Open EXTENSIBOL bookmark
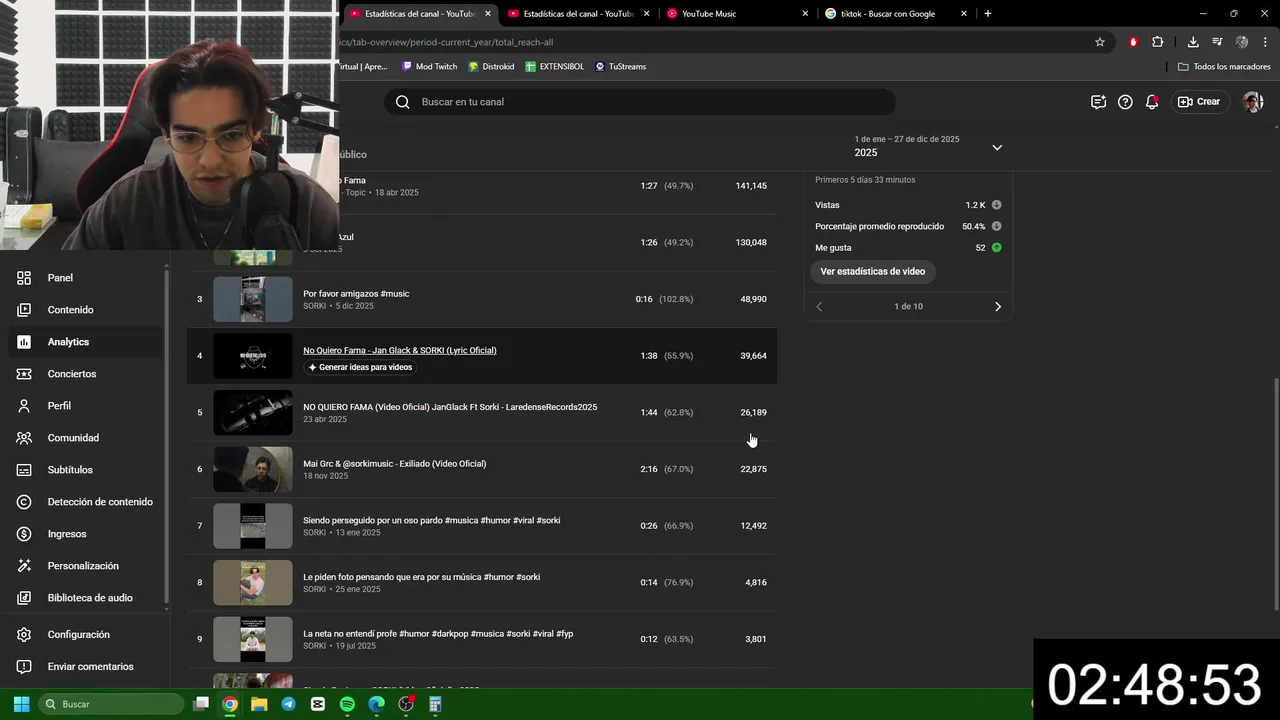The image size is (1280, 720). pyautogui.click(x=555, y=67)
